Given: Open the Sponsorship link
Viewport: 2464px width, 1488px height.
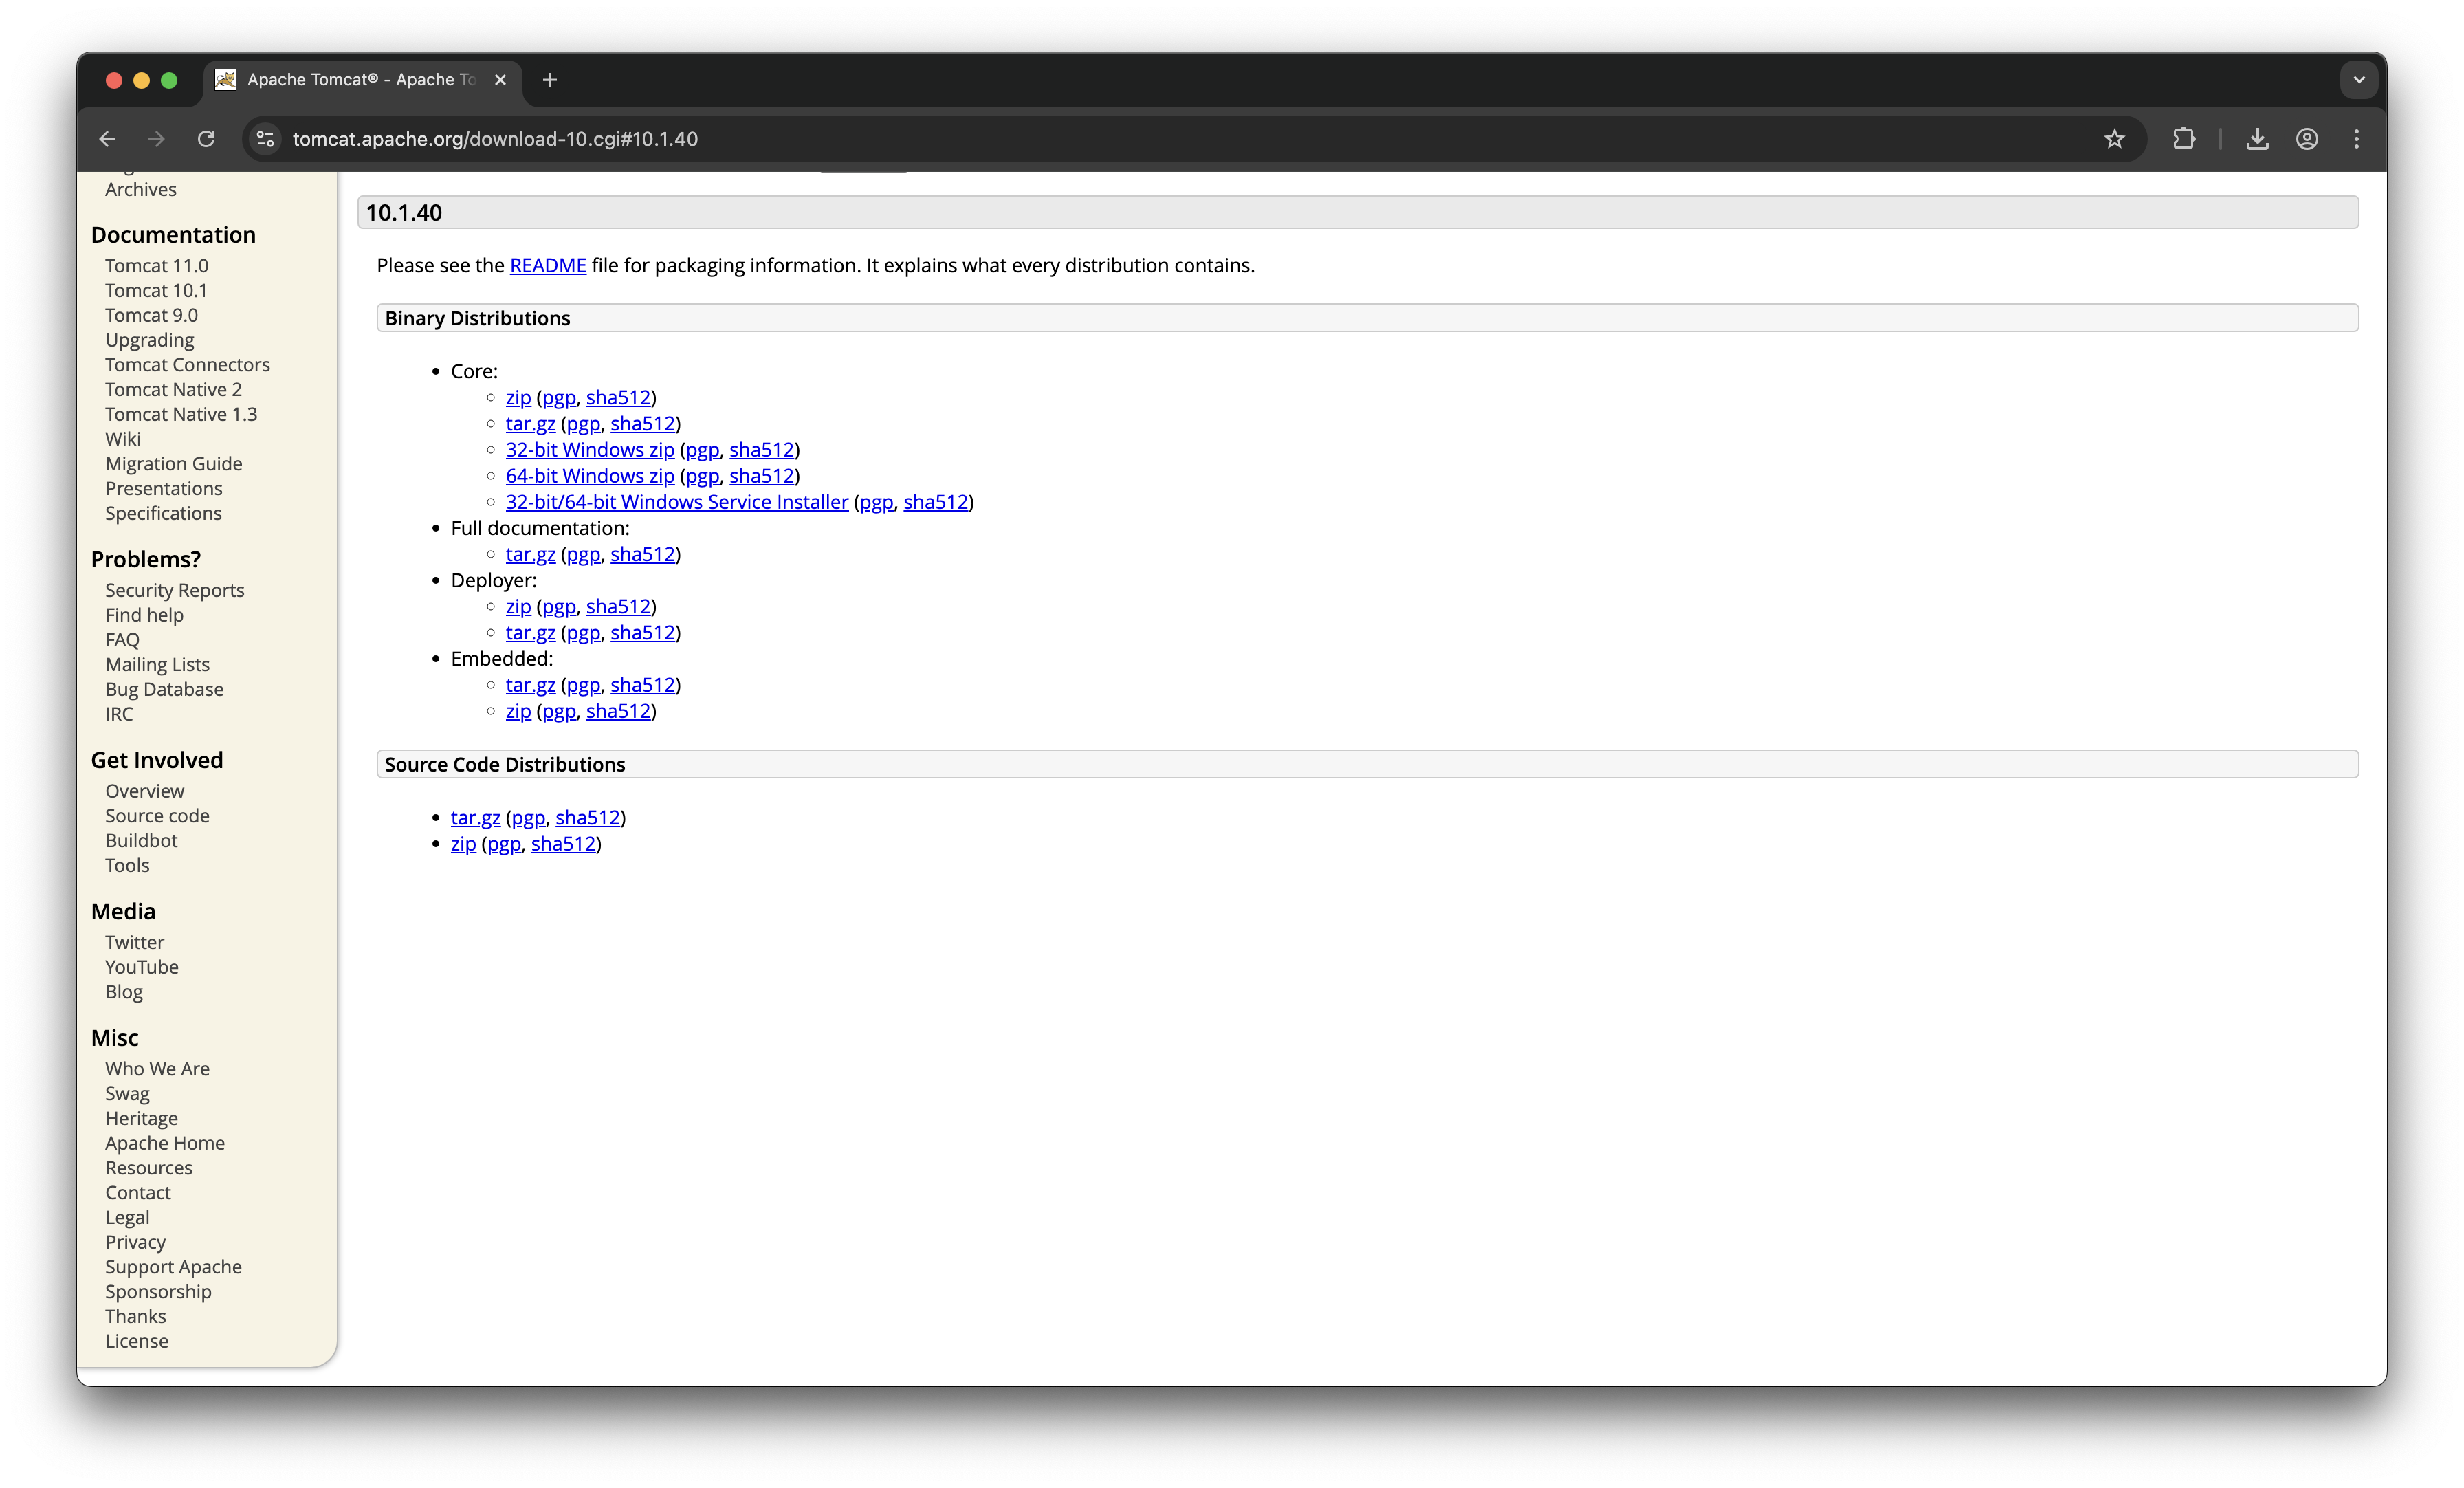Looking at the screenshot, I should [x=159, y=1291].
